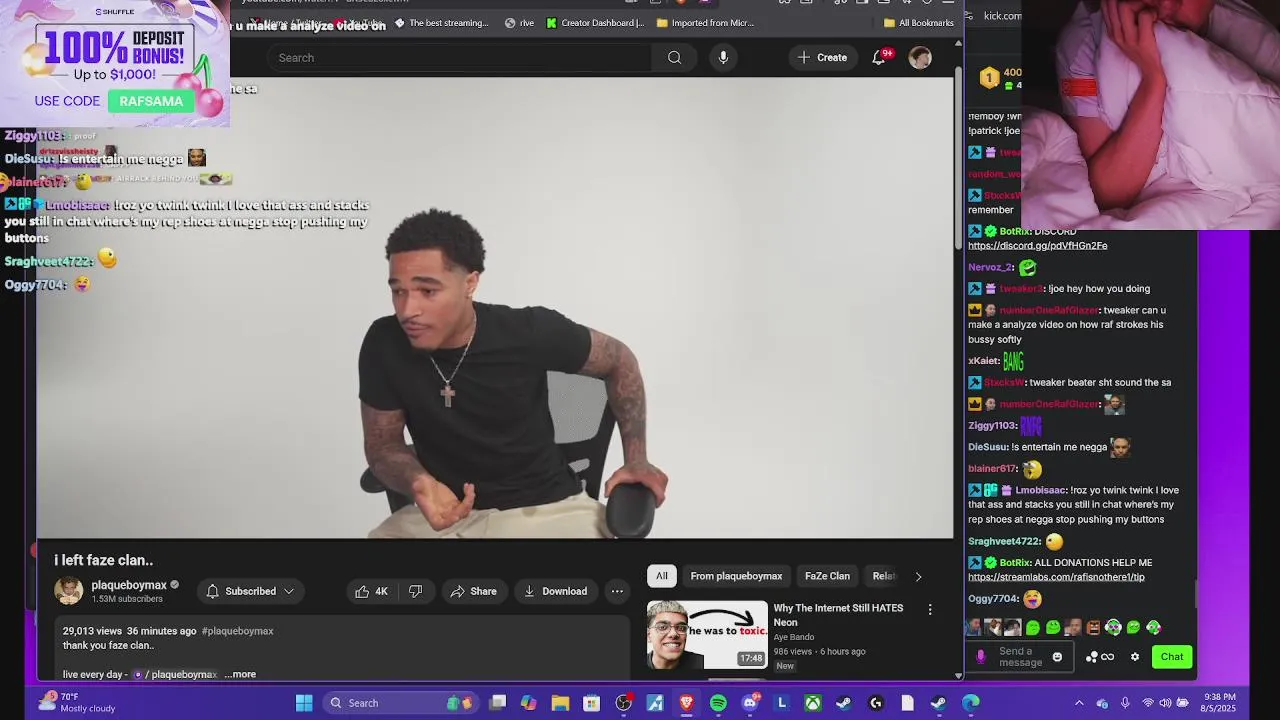Screen dimensions: 1280x720
Task: Open the Subscribed notification dropdown
Action: 250,591
